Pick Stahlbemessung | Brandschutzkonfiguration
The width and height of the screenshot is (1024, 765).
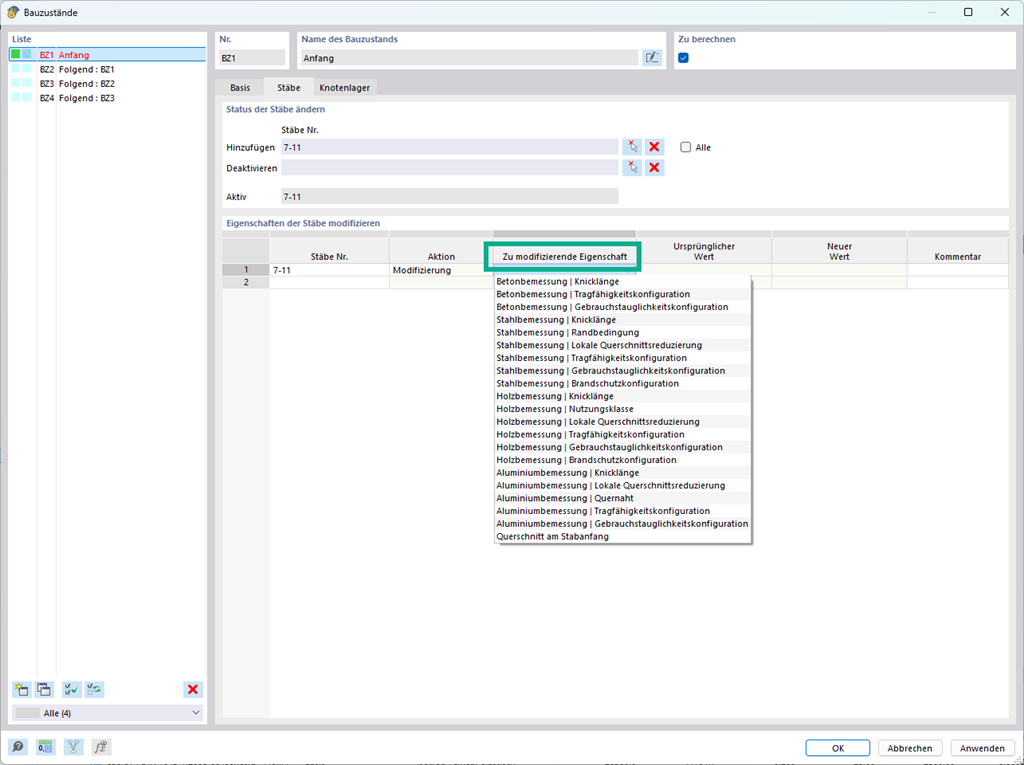click(622, 383)
